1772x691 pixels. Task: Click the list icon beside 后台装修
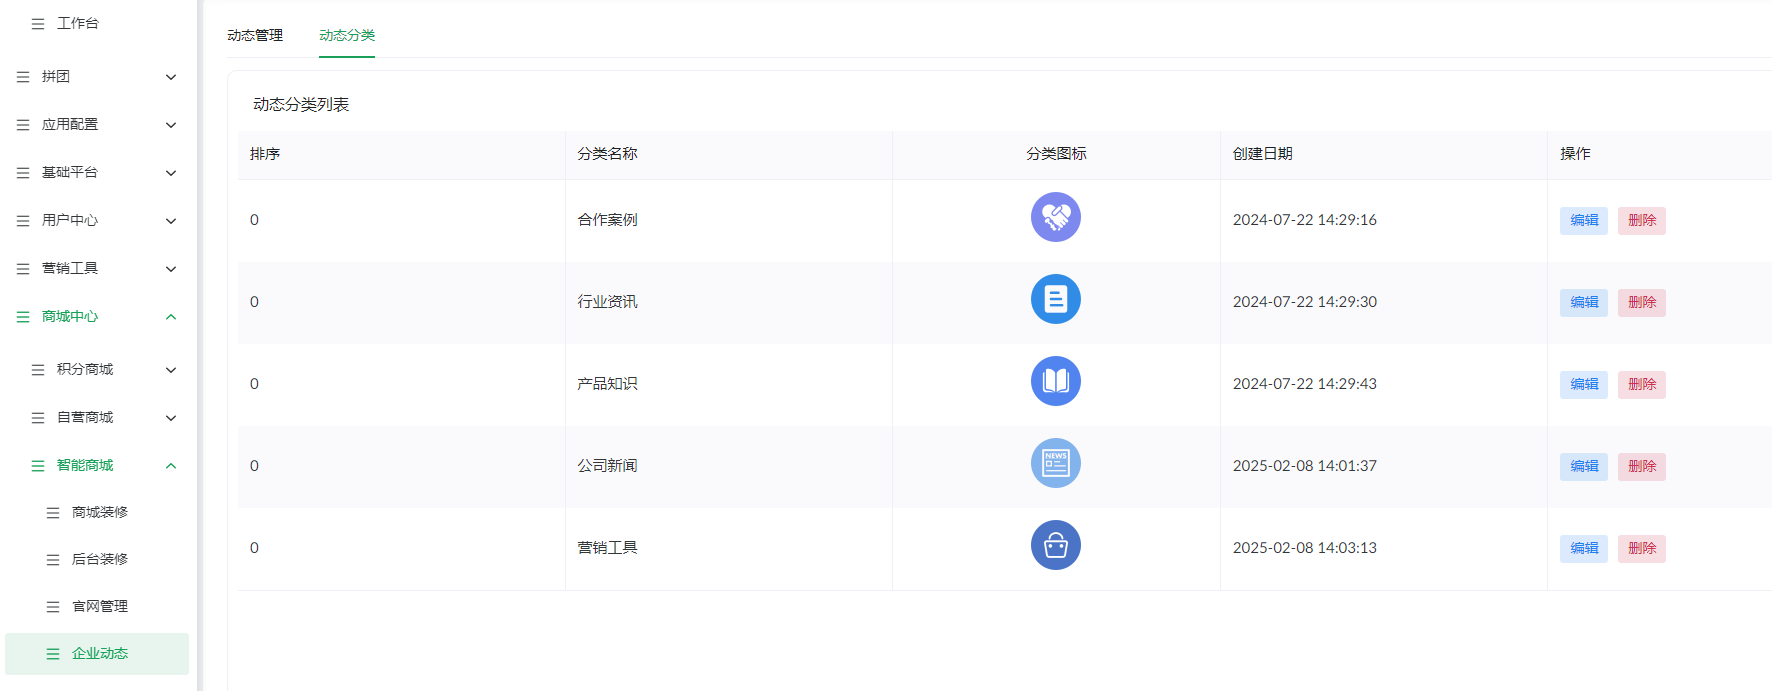tap(53, 559)
